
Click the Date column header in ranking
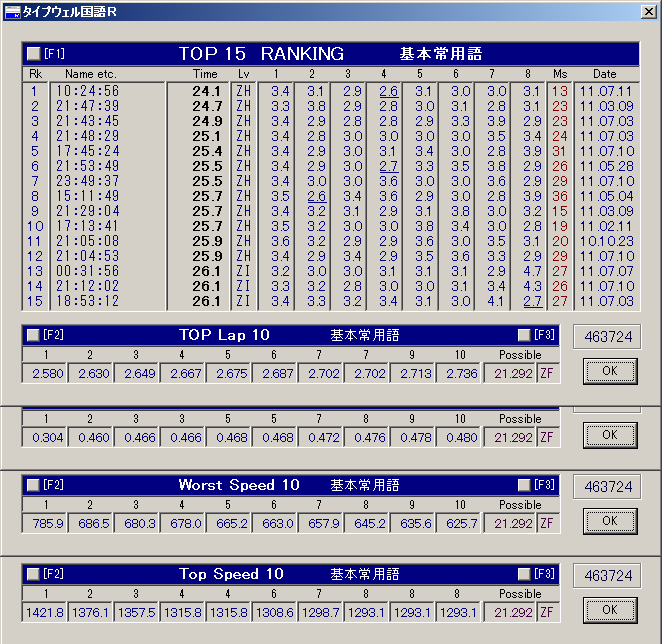(x=605, y=74)
